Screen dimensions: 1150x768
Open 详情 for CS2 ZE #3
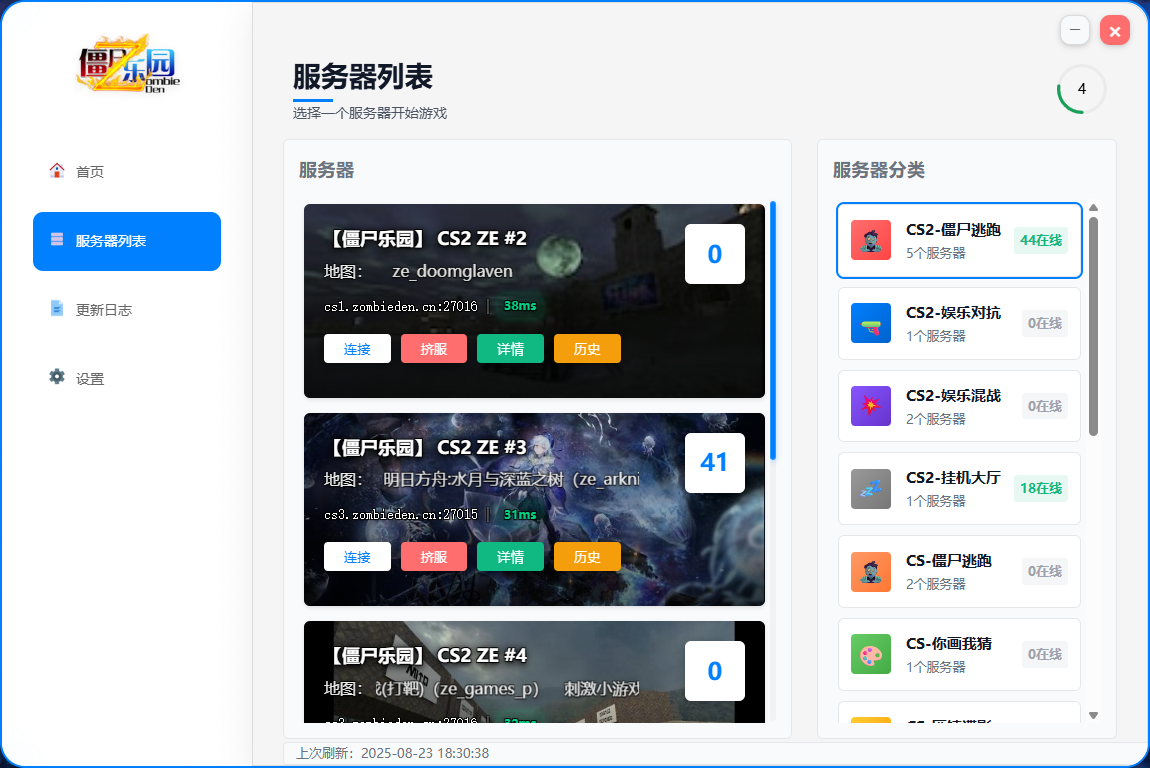click(510, 557)
